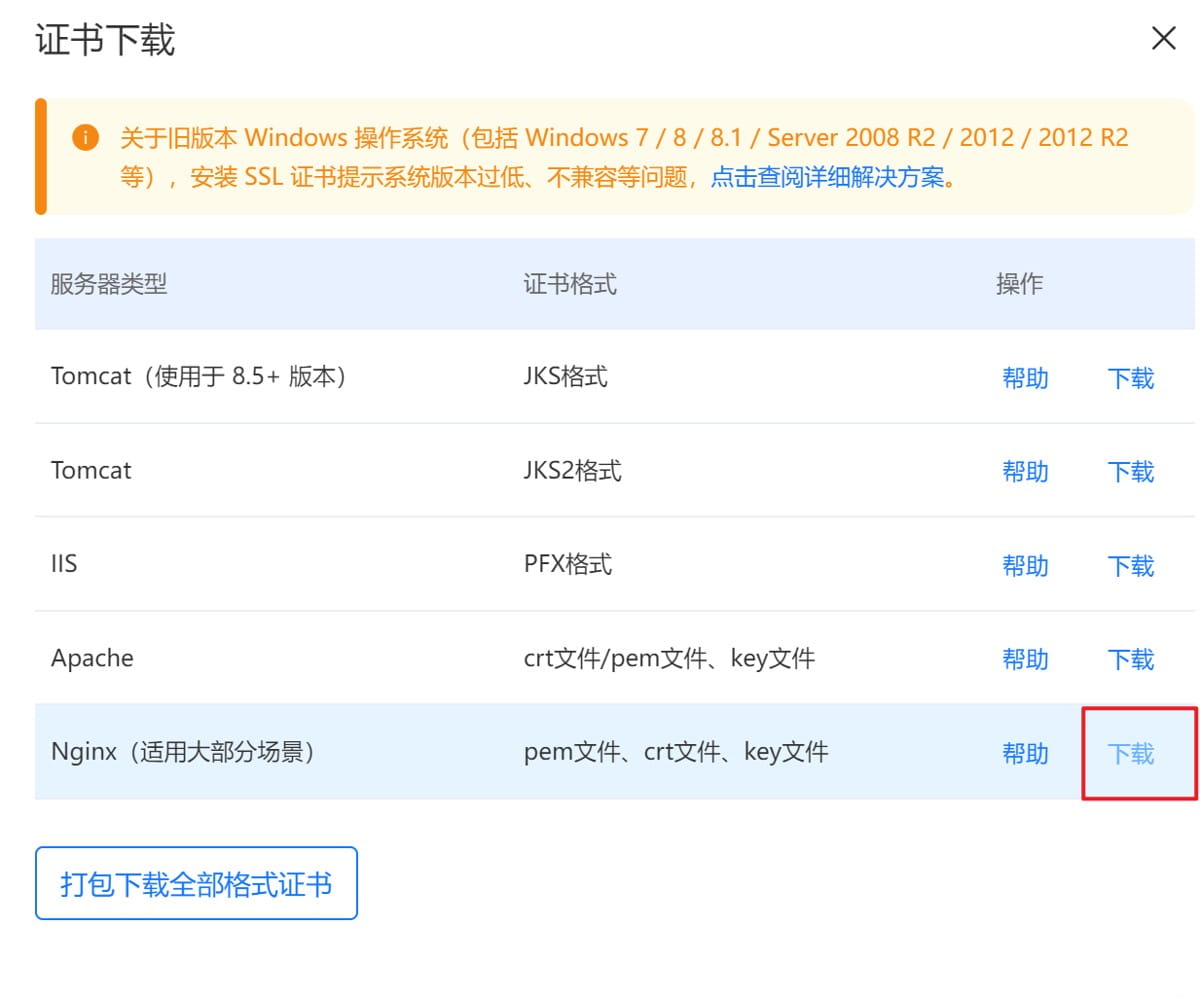Click the orange info icon in the notice banner

86,138
